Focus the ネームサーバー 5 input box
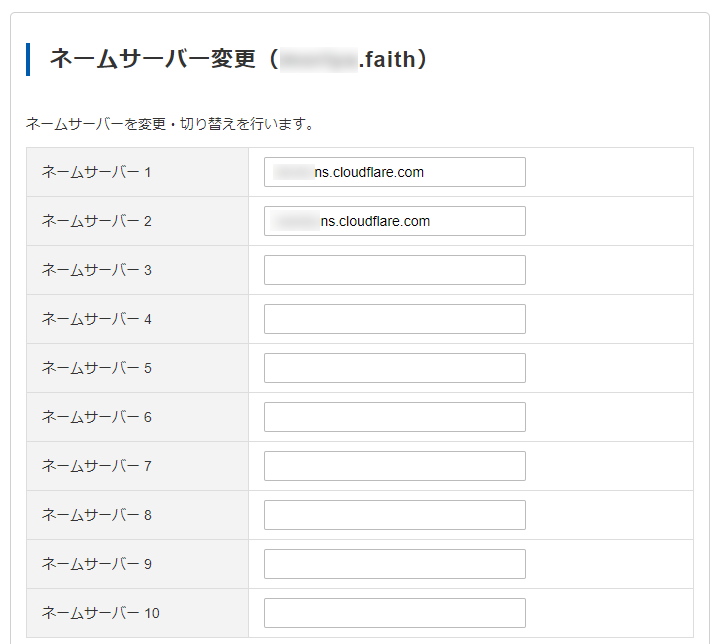 click(x=394, y=368)
